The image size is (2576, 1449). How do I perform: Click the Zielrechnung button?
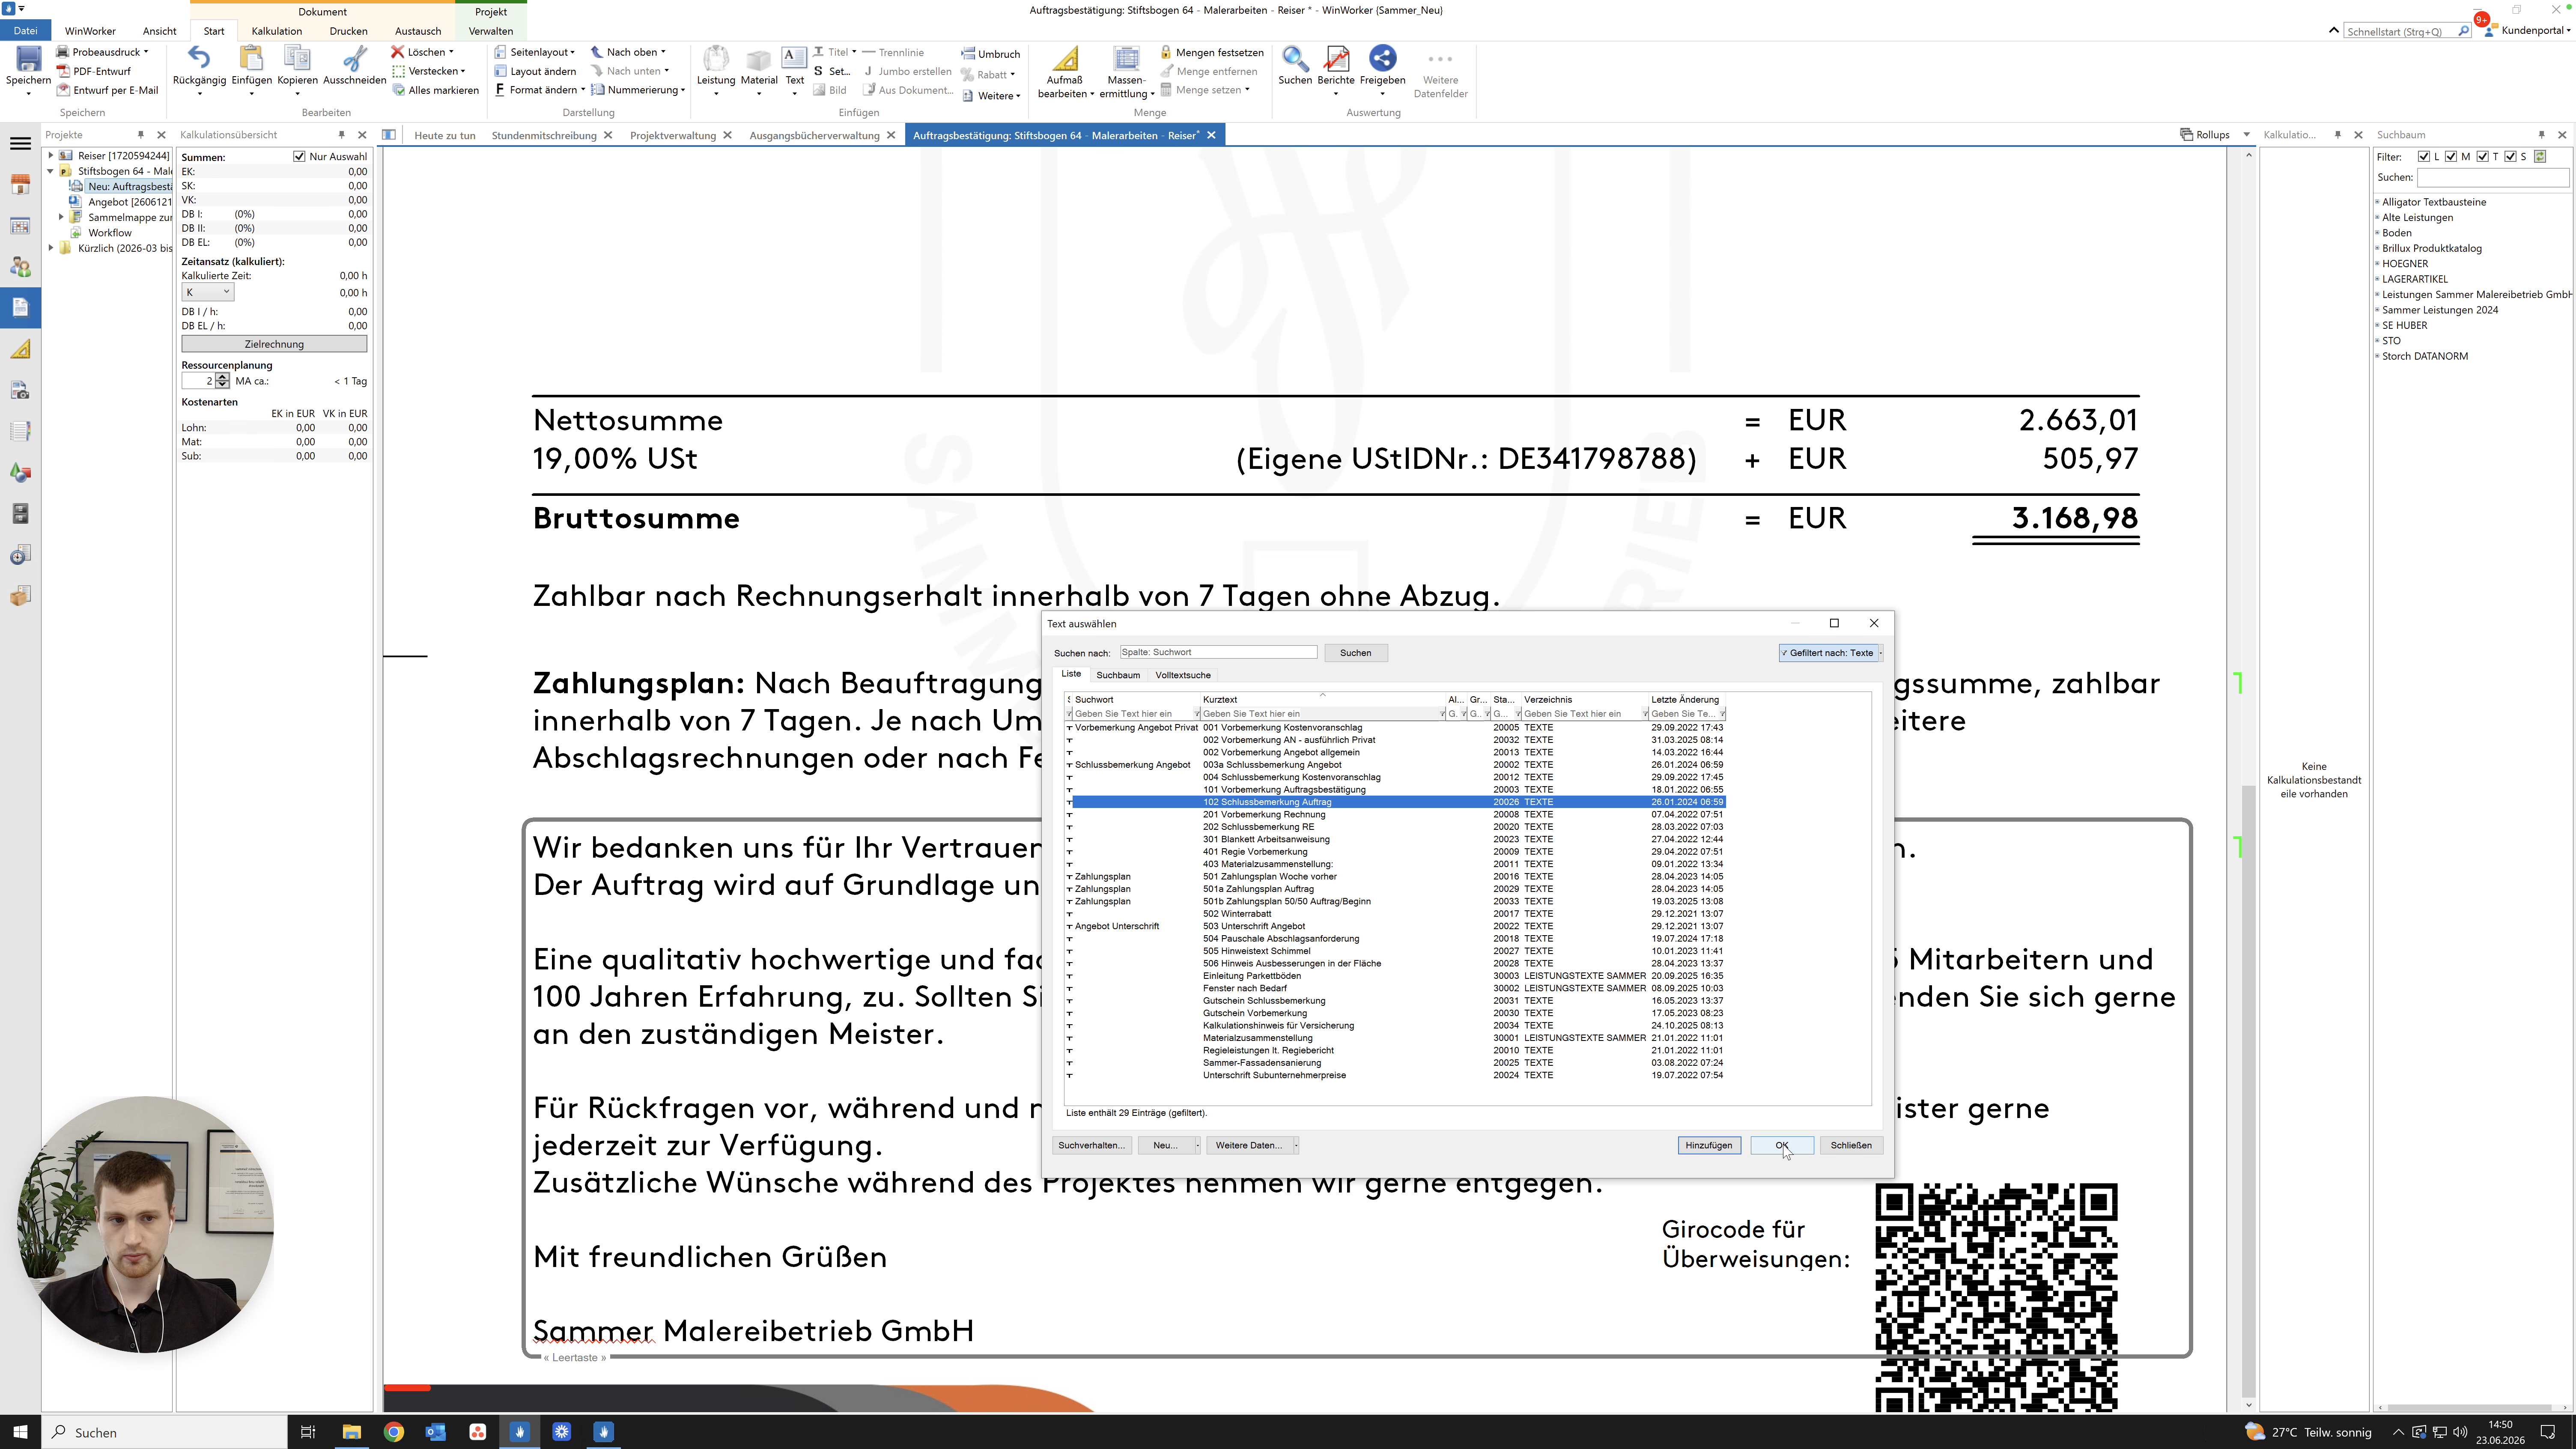click(274, 344)
